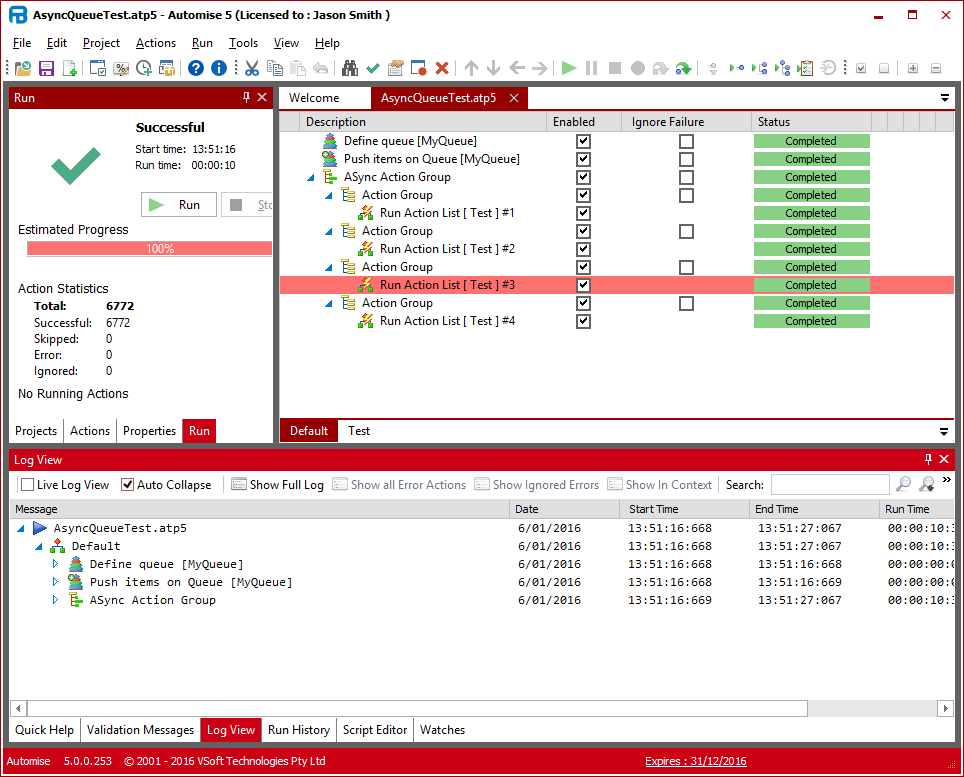Click the zoom Search icon beside Search field

pos(903,484)
